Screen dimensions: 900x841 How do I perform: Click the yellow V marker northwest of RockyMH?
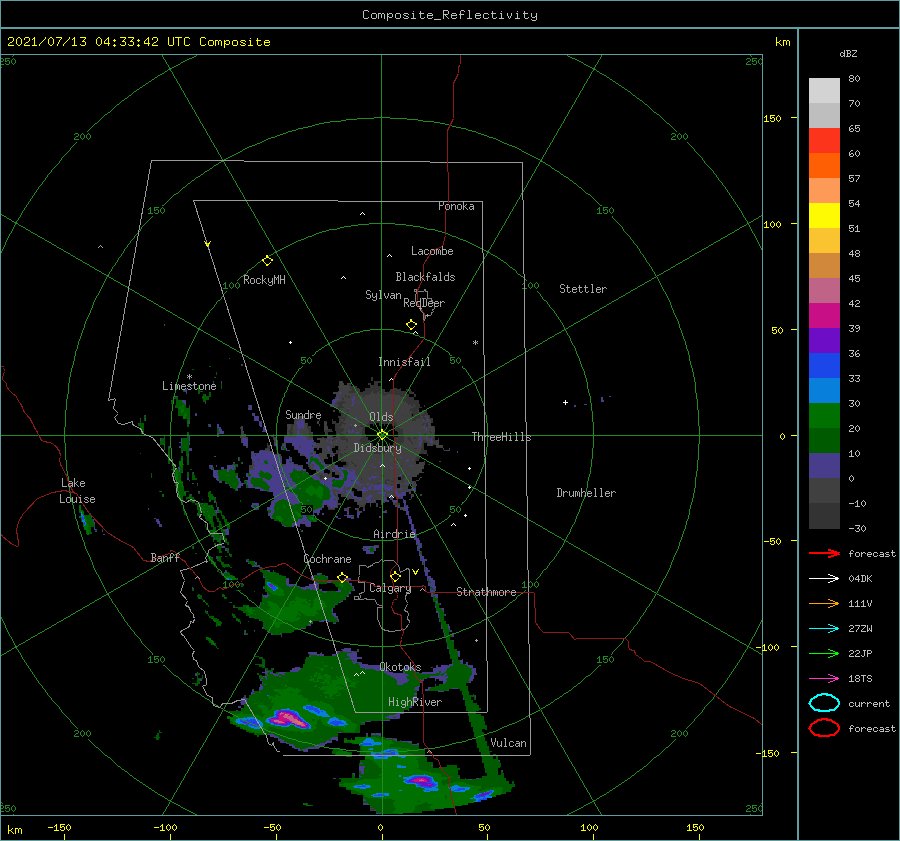point(208,244)
